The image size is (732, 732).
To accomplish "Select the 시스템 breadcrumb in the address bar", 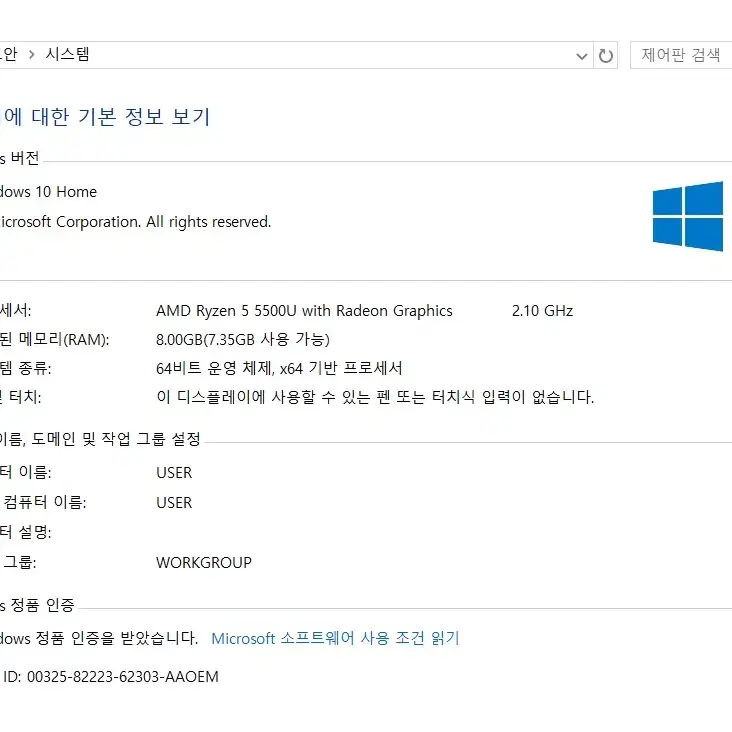I will (x=67, y=54).
